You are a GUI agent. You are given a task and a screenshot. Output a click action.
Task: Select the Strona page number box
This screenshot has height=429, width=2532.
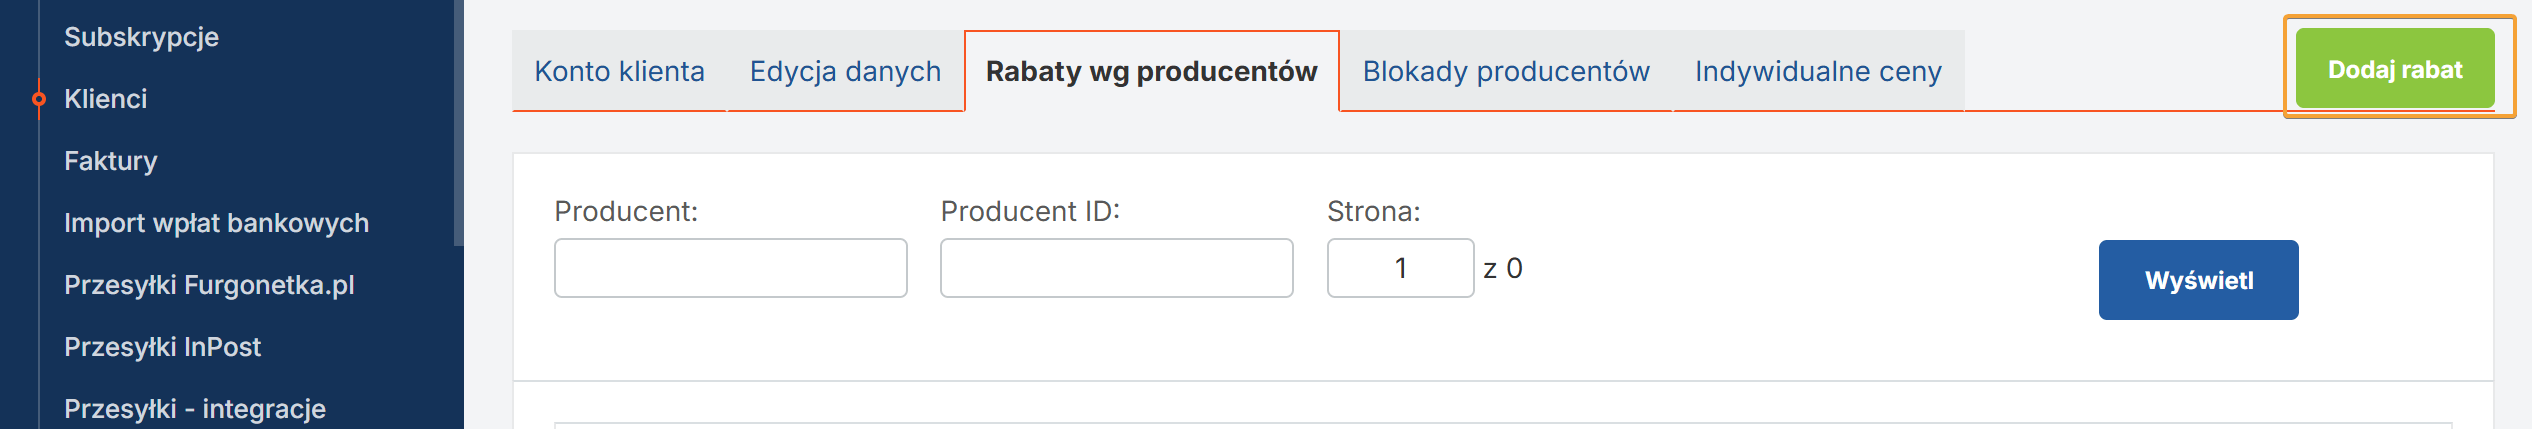tap(1400, 268)
